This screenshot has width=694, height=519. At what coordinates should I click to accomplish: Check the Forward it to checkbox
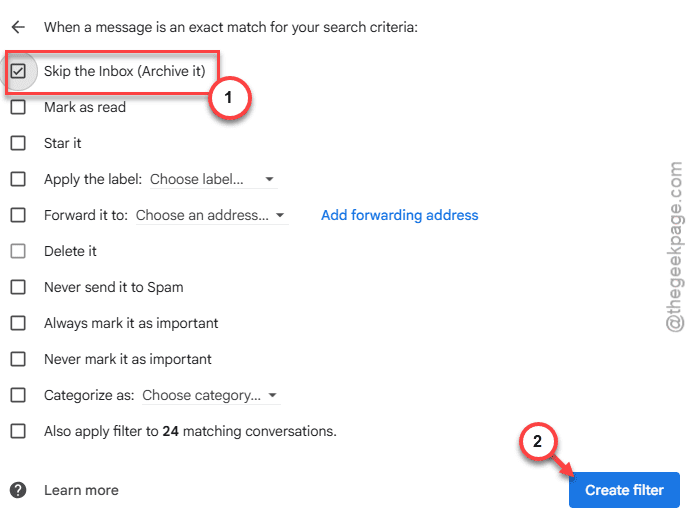tap(18, 215)
